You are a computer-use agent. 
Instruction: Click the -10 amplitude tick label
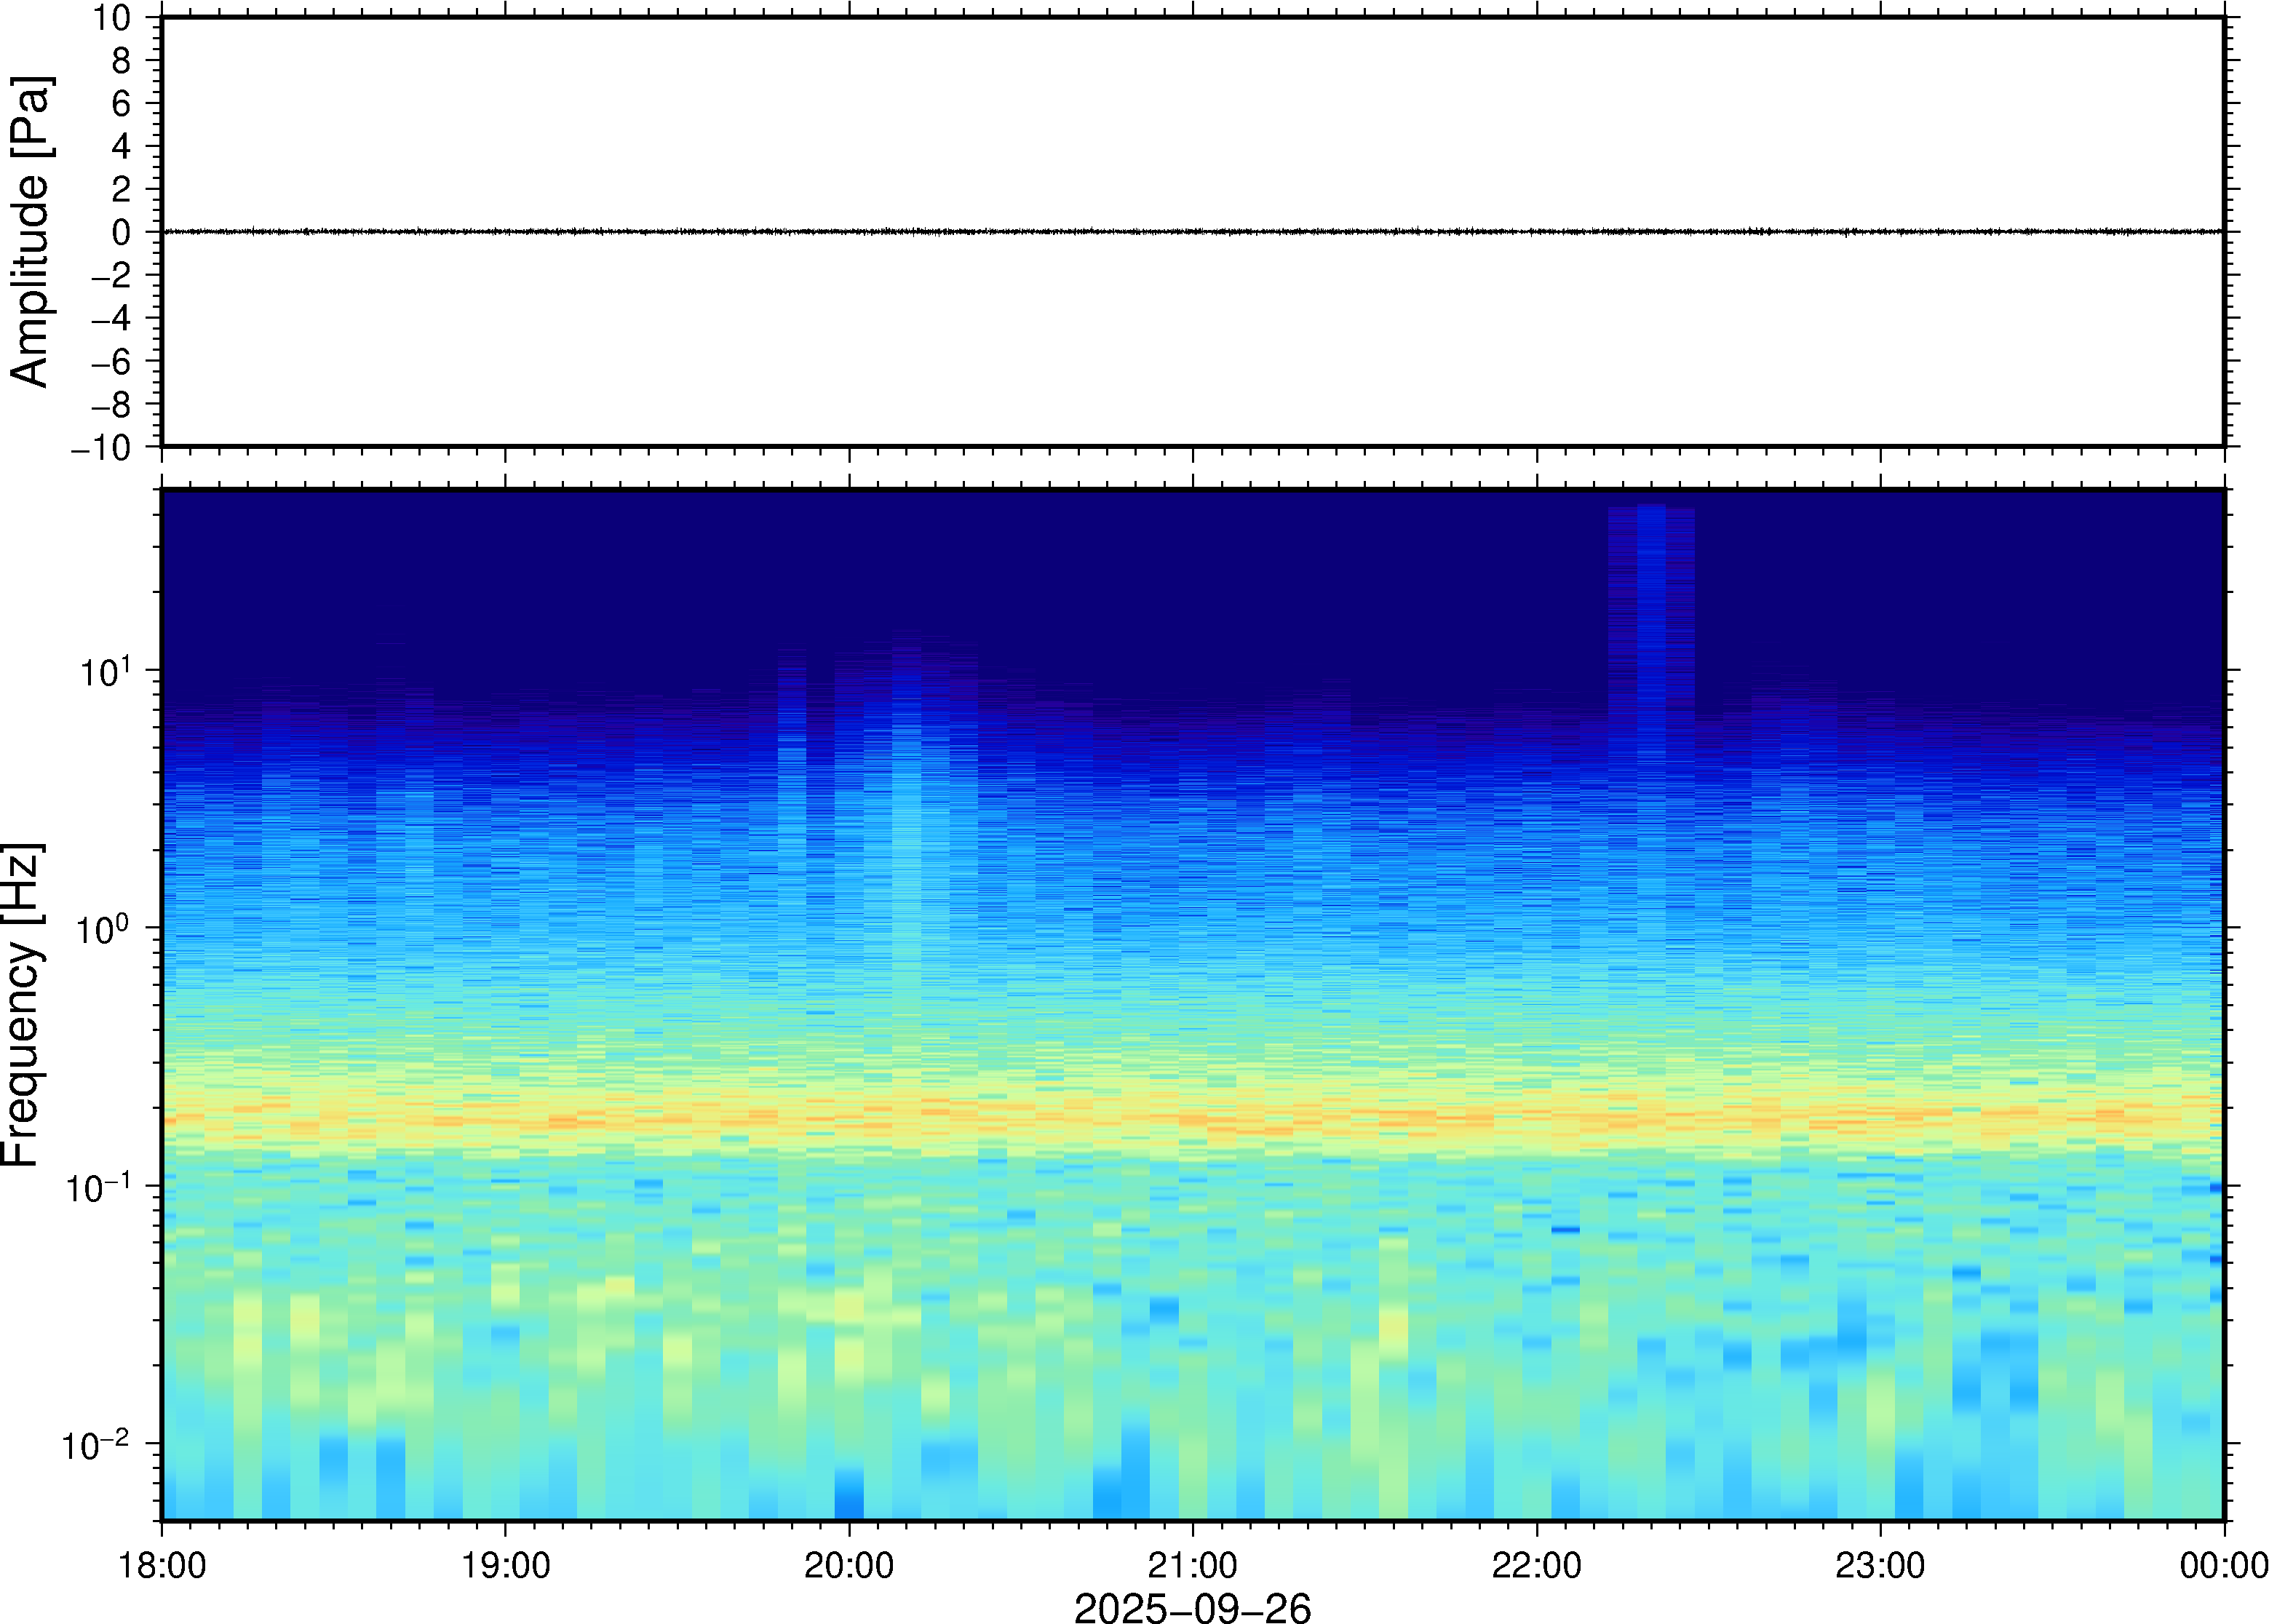click(x=101, y=448)
